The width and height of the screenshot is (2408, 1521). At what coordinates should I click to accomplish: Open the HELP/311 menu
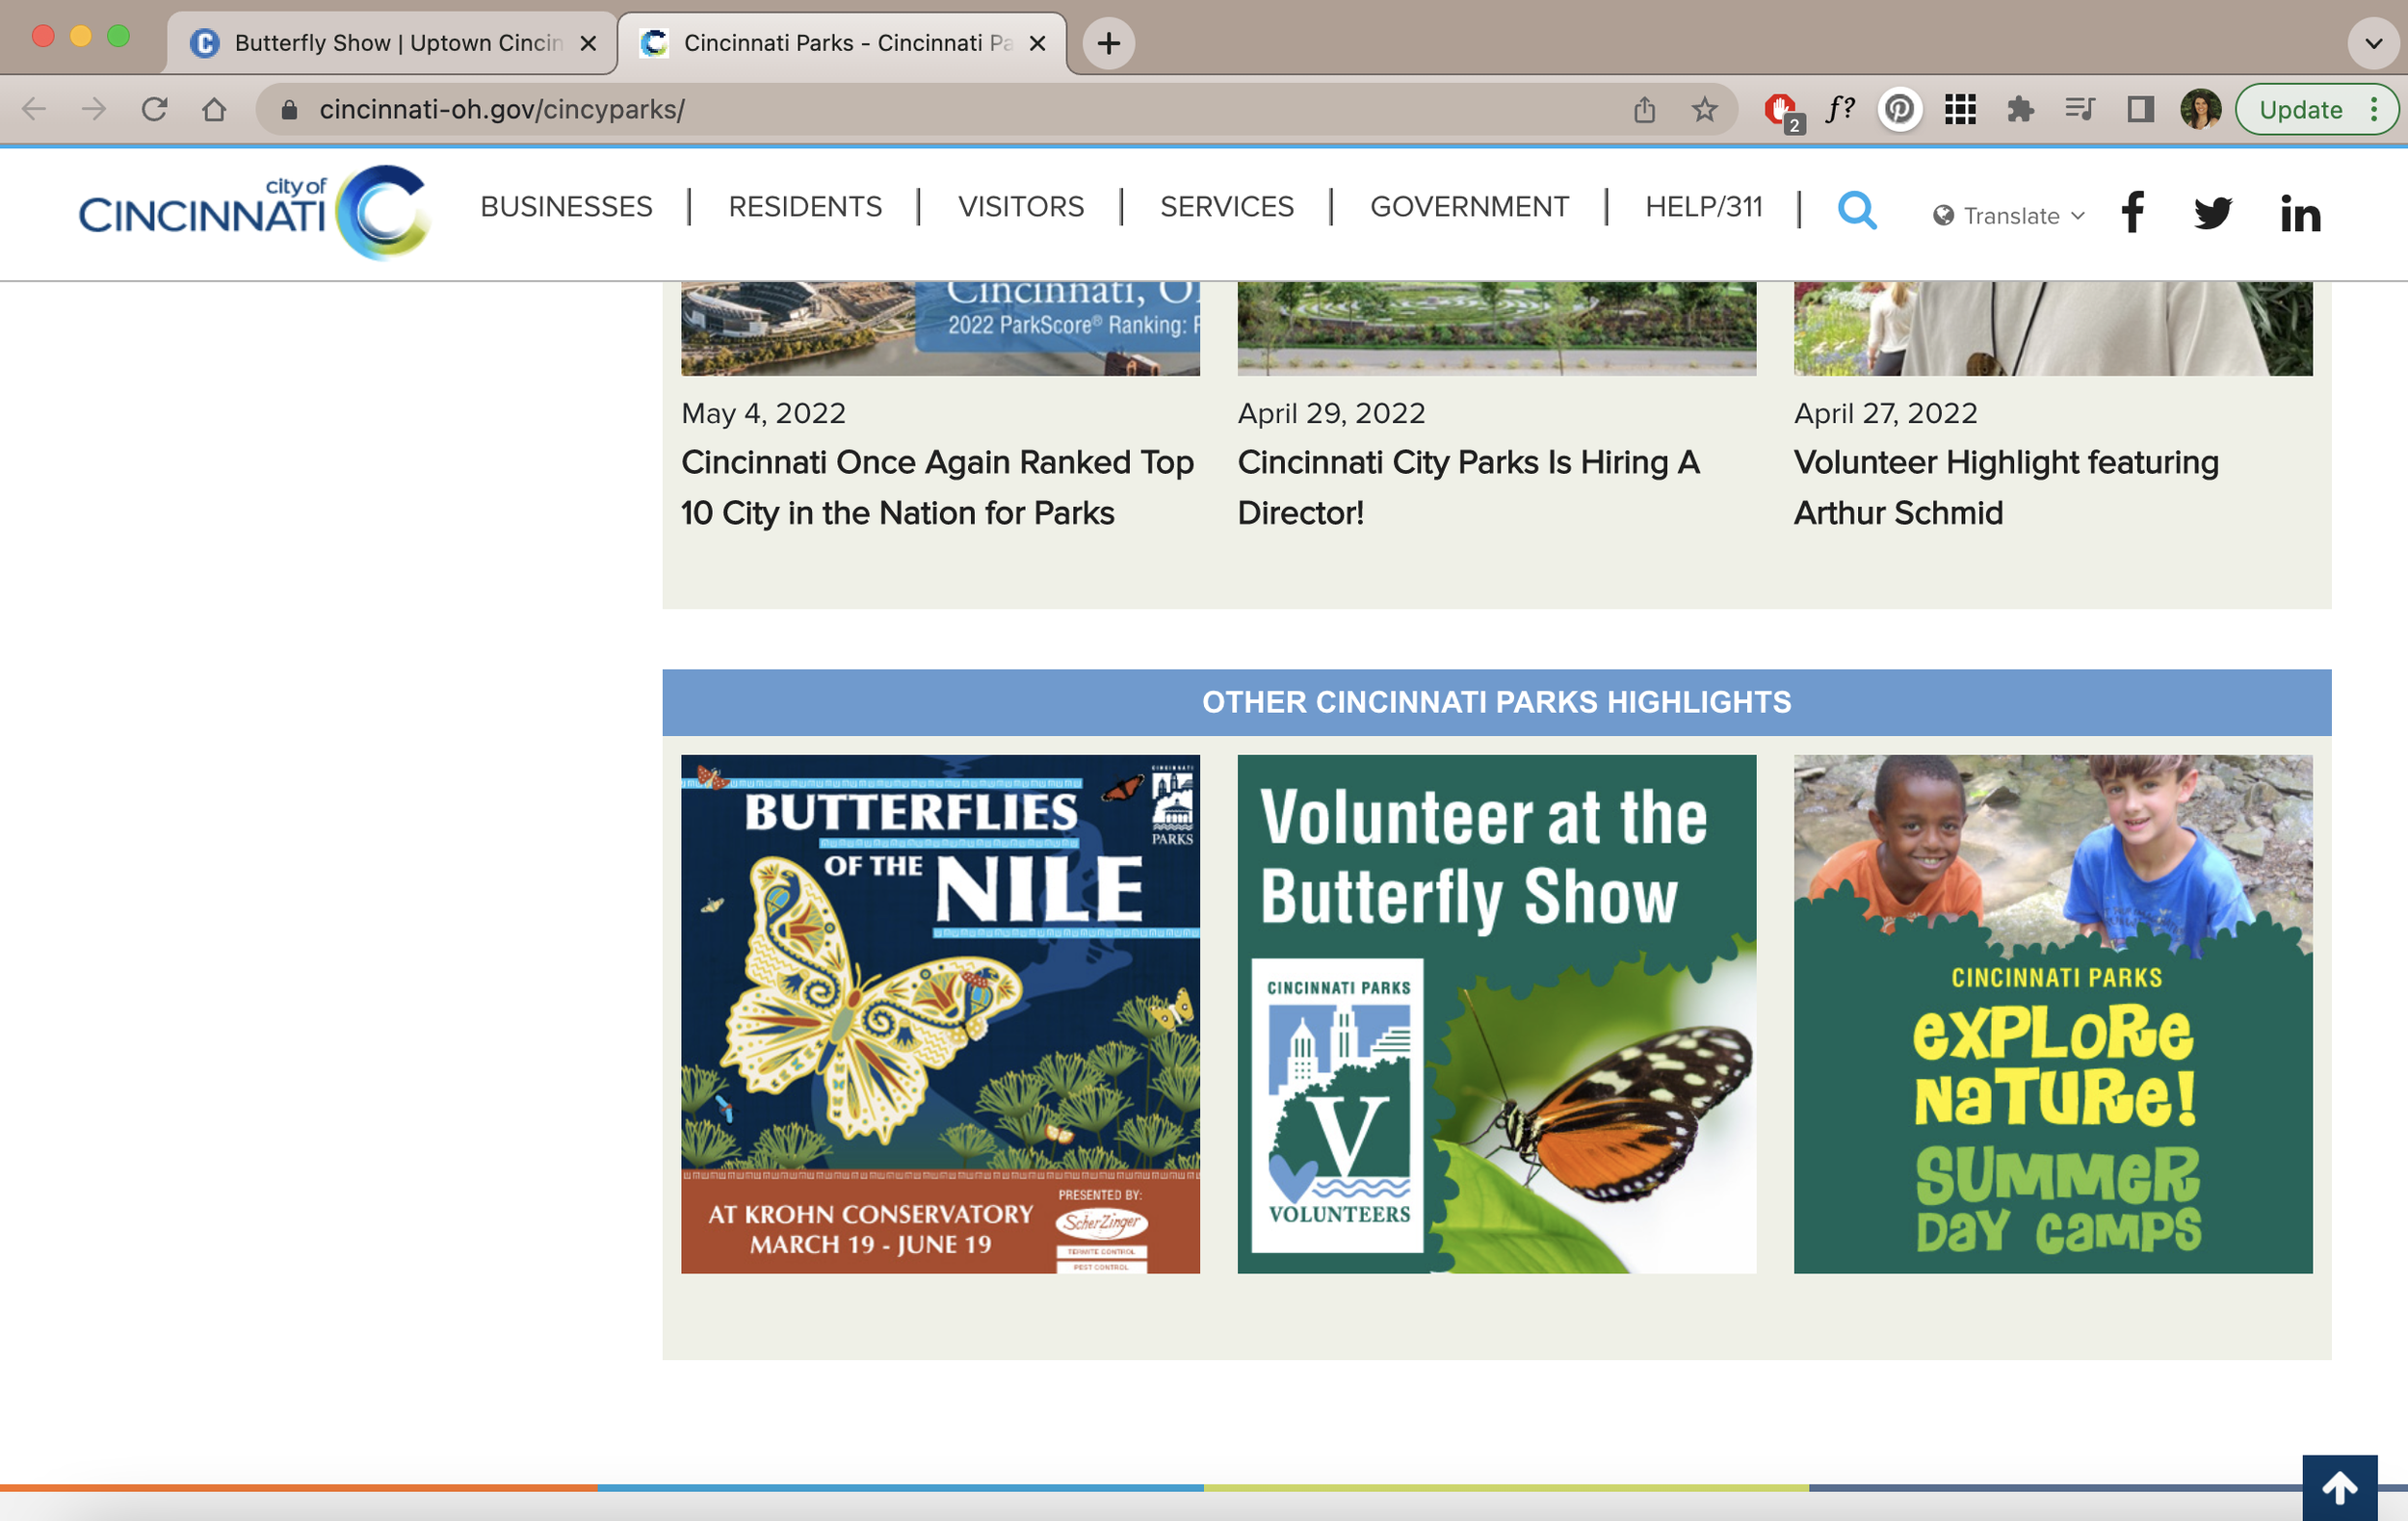pyautogui.click(x=1704, y=207)
